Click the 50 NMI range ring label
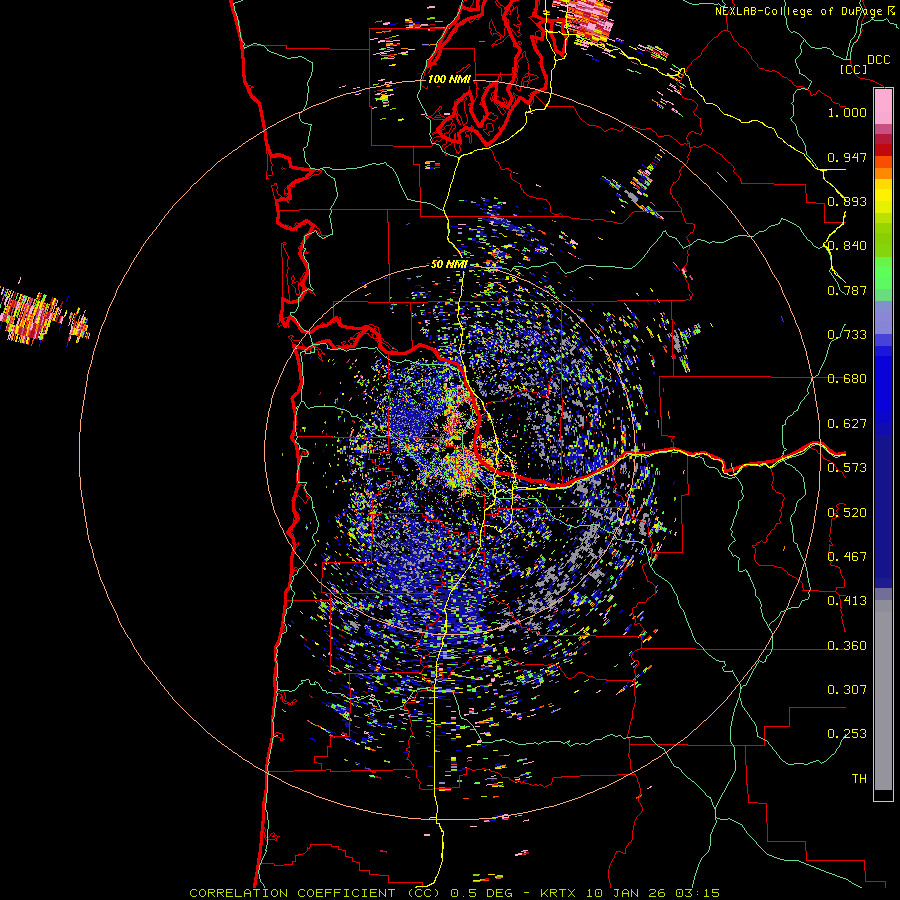This screenshot has width=900, height=900. pyautogui.click(x=449, y=265)
